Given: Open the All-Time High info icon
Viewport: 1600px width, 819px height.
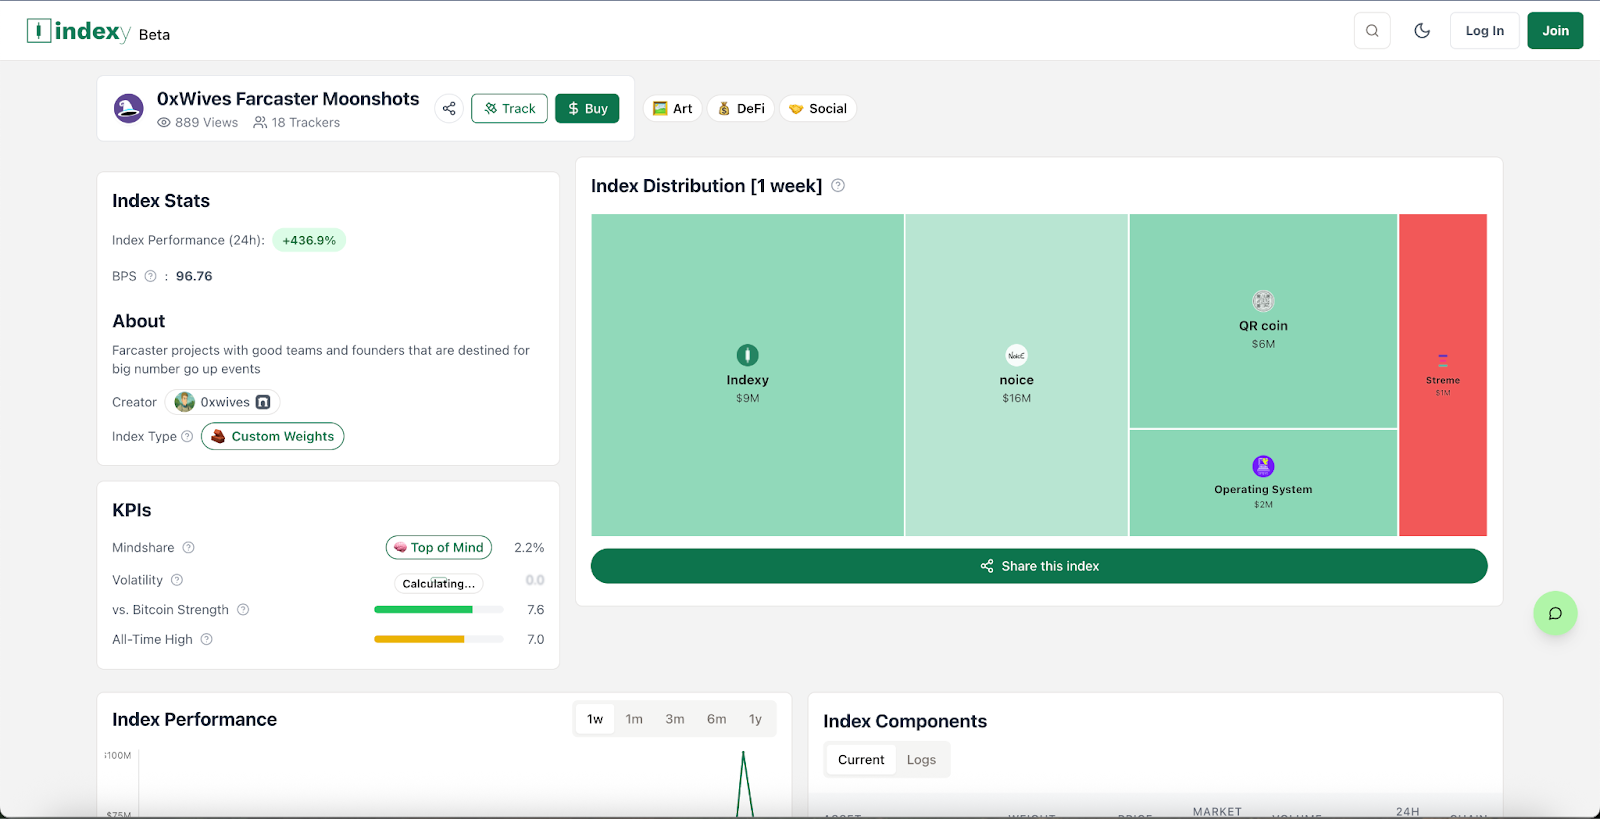Looking at the screenshot, I should point(207,640).
